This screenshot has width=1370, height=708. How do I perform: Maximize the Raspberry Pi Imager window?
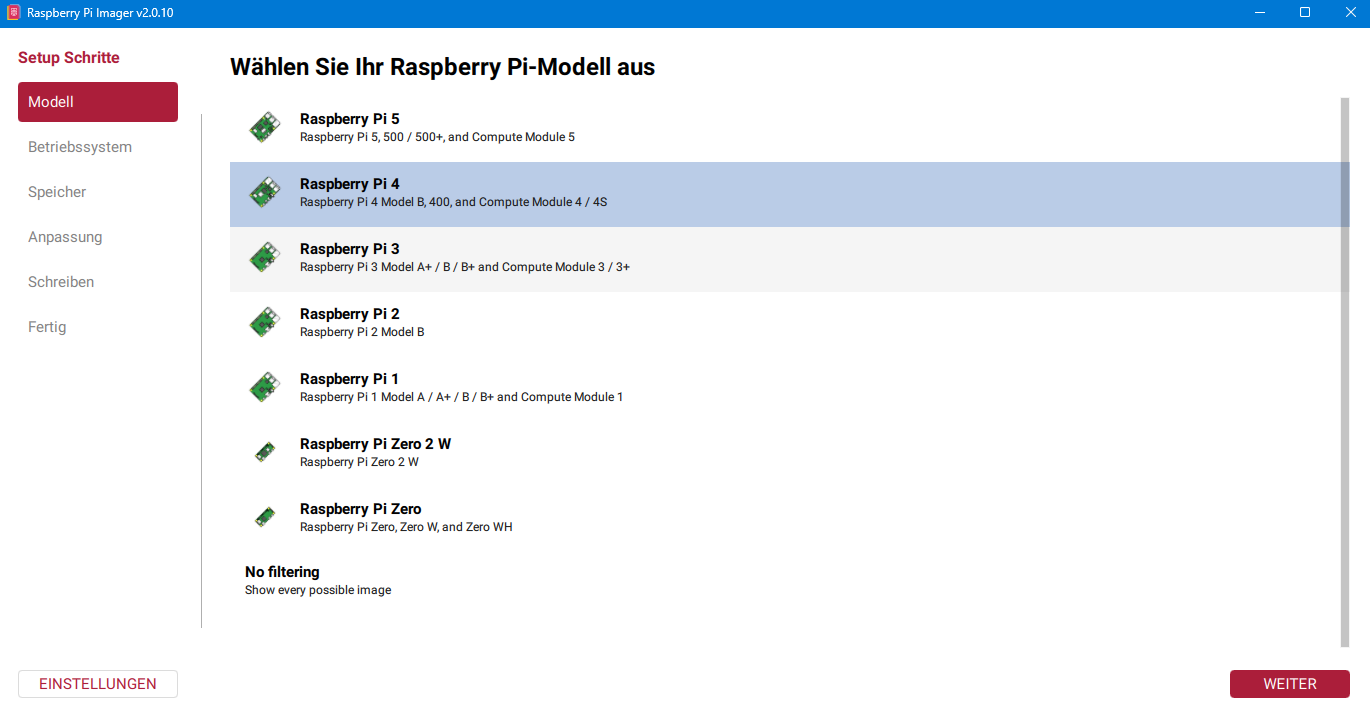1305,13
